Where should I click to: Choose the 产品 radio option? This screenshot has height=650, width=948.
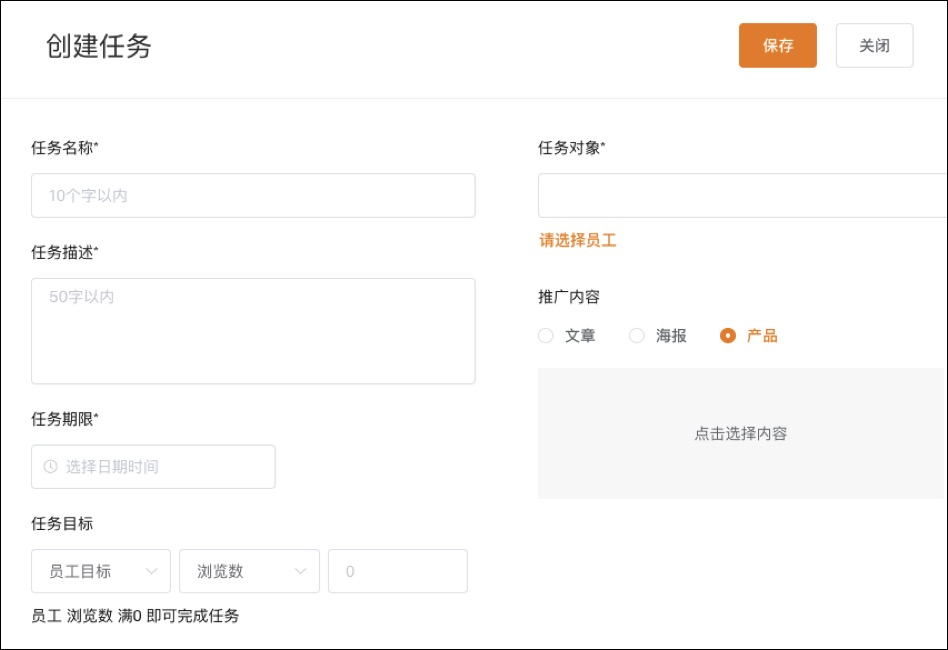728,336
